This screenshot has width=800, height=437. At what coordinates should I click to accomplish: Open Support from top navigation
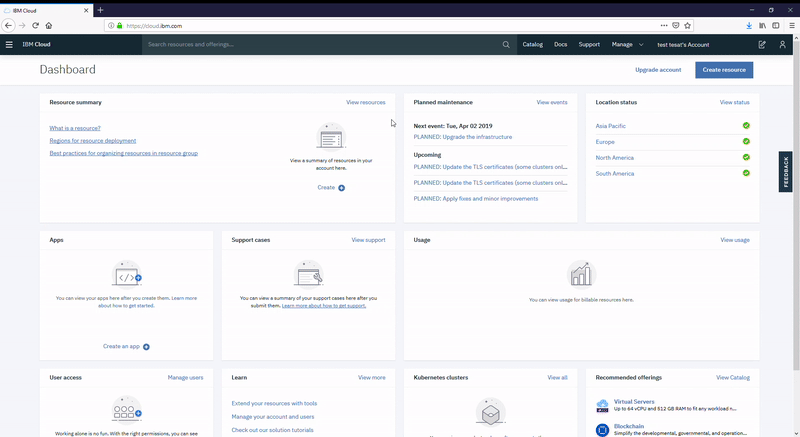coord(589,44)
